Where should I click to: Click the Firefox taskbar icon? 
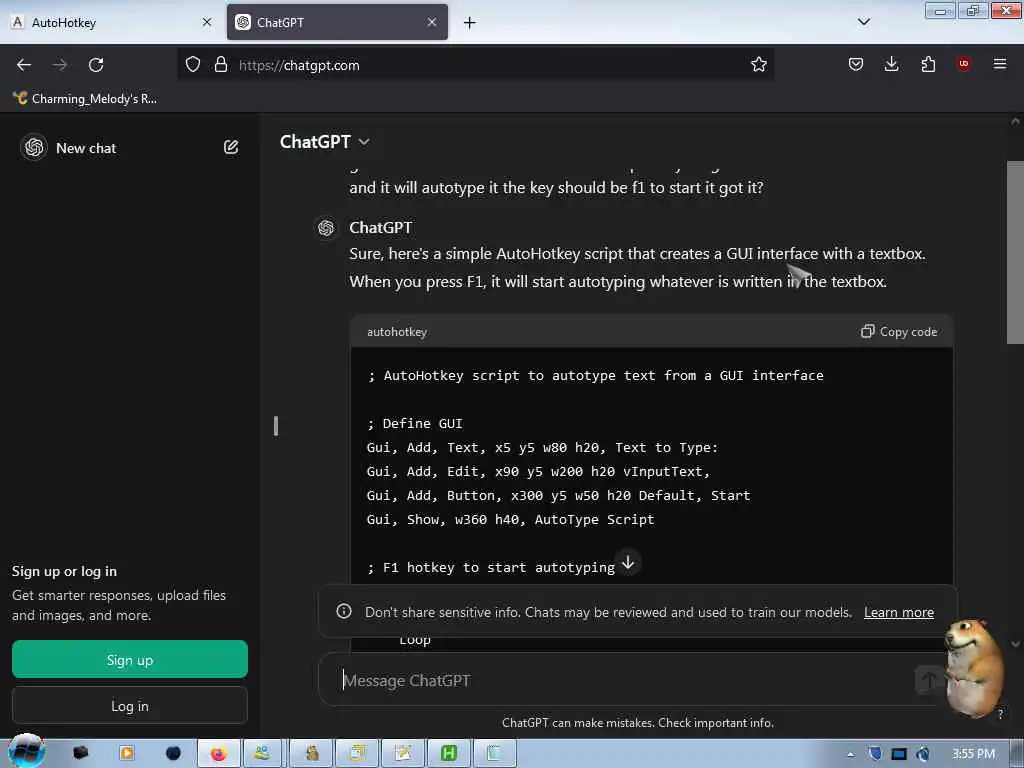(x=218, y=754)
